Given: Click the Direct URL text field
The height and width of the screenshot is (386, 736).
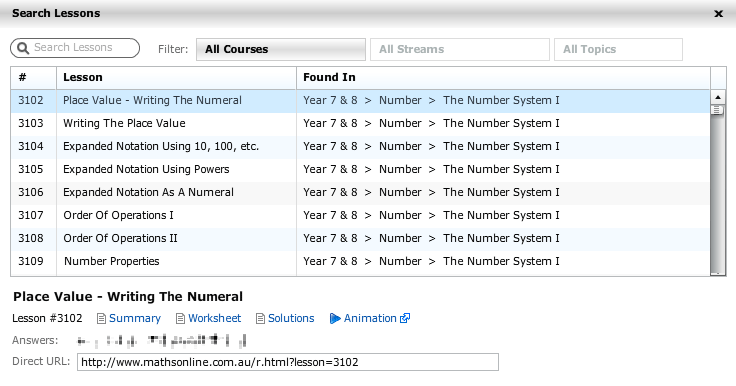Looking at the screenshot, I should [288, 362].
